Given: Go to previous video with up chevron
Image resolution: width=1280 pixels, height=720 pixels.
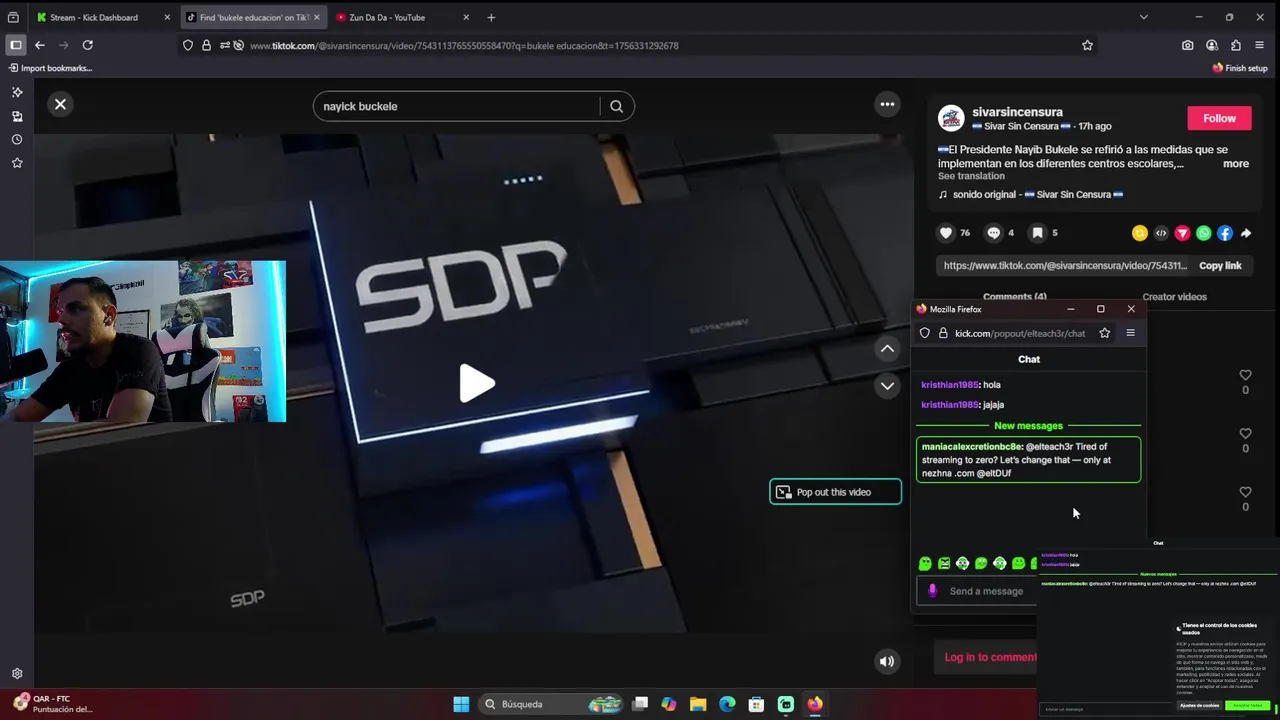Looking at the screenshot, I should pyautogui.click(x=887, y=348).
